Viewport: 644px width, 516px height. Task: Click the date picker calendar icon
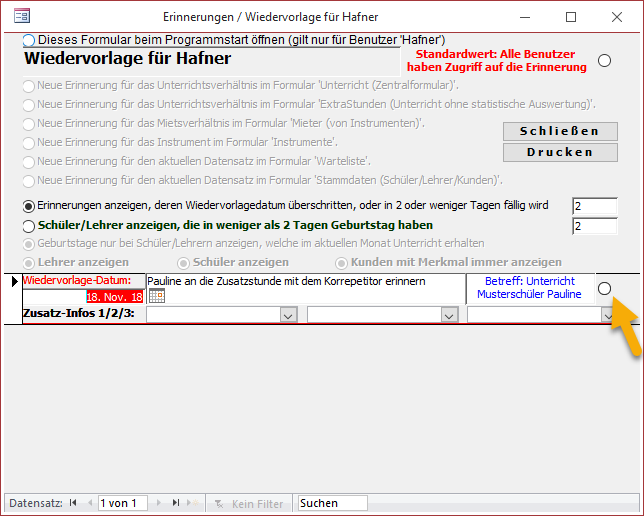(156, 296)
